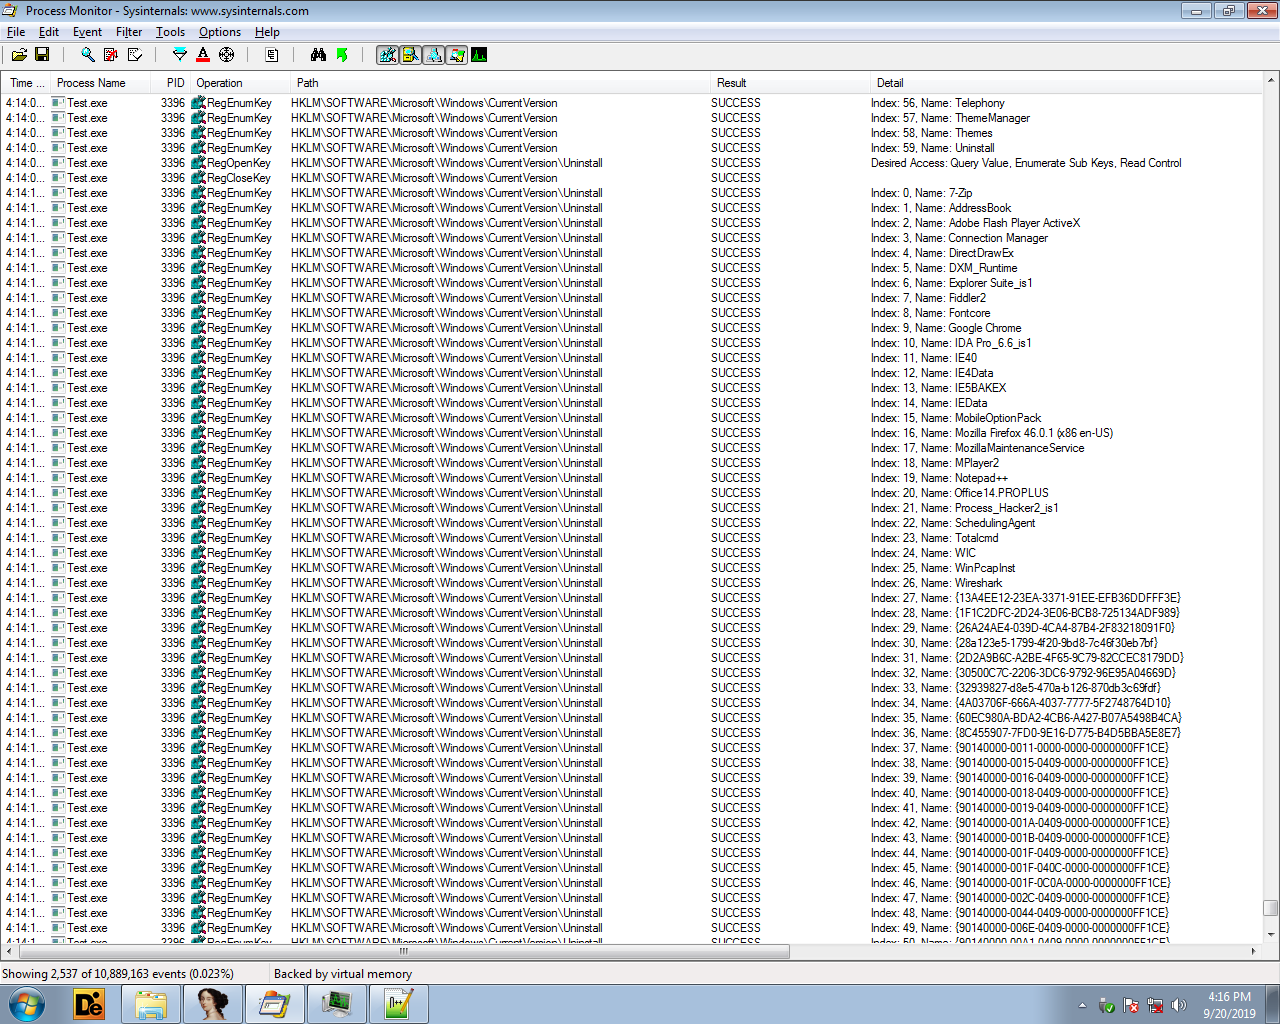
Task: Click the Action Center flag tray icon
Action: [x=1131, y=1005]
